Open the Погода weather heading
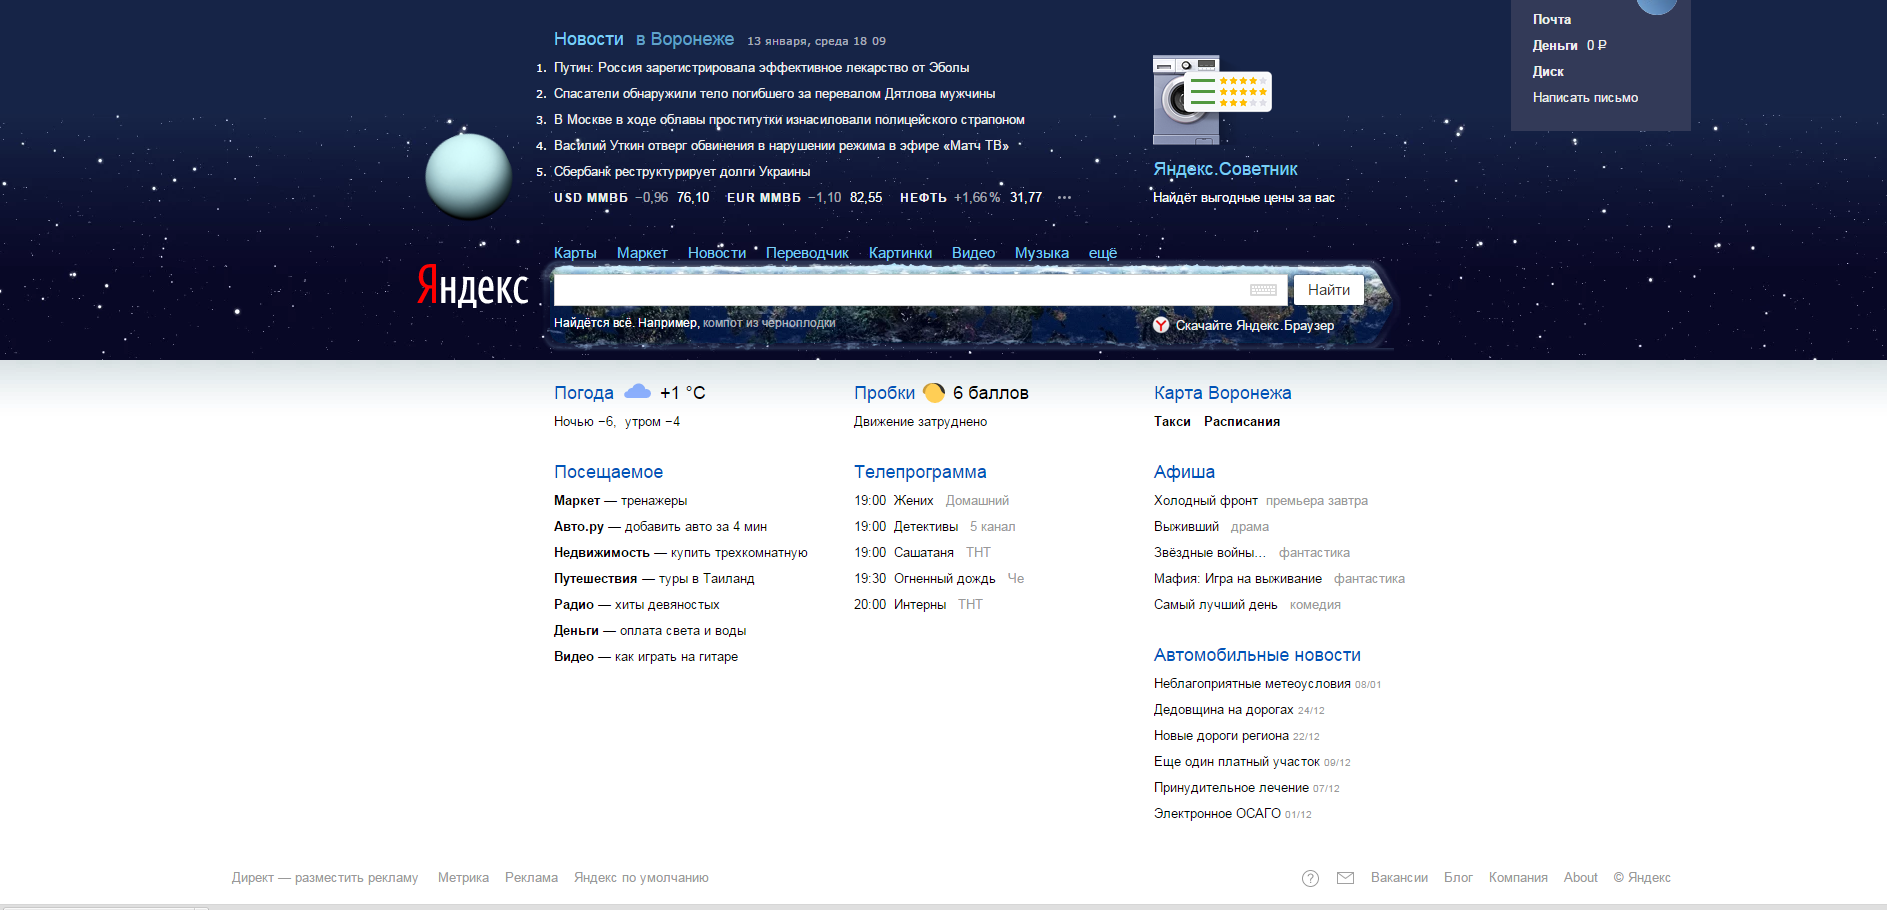This screenshot has width=1887, height=910. 584,393
